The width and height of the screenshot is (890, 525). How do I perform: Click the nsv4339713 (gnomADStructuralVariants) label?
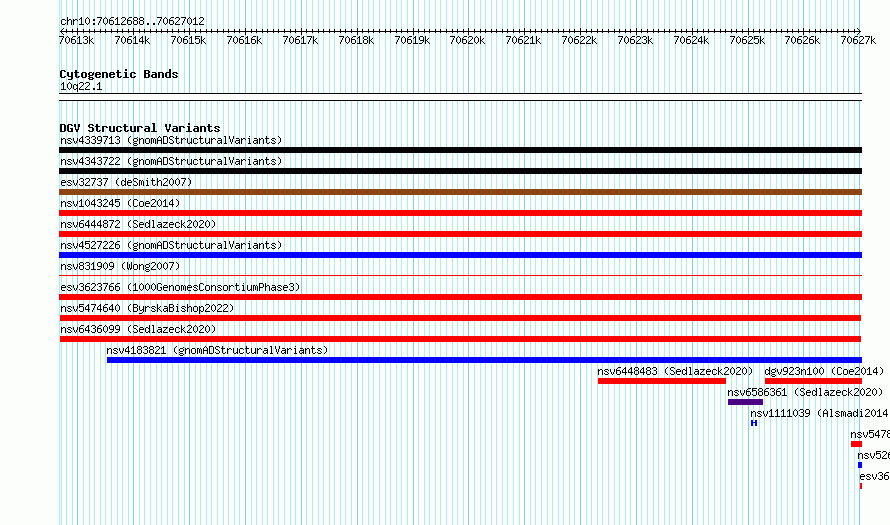coord(171,140)
